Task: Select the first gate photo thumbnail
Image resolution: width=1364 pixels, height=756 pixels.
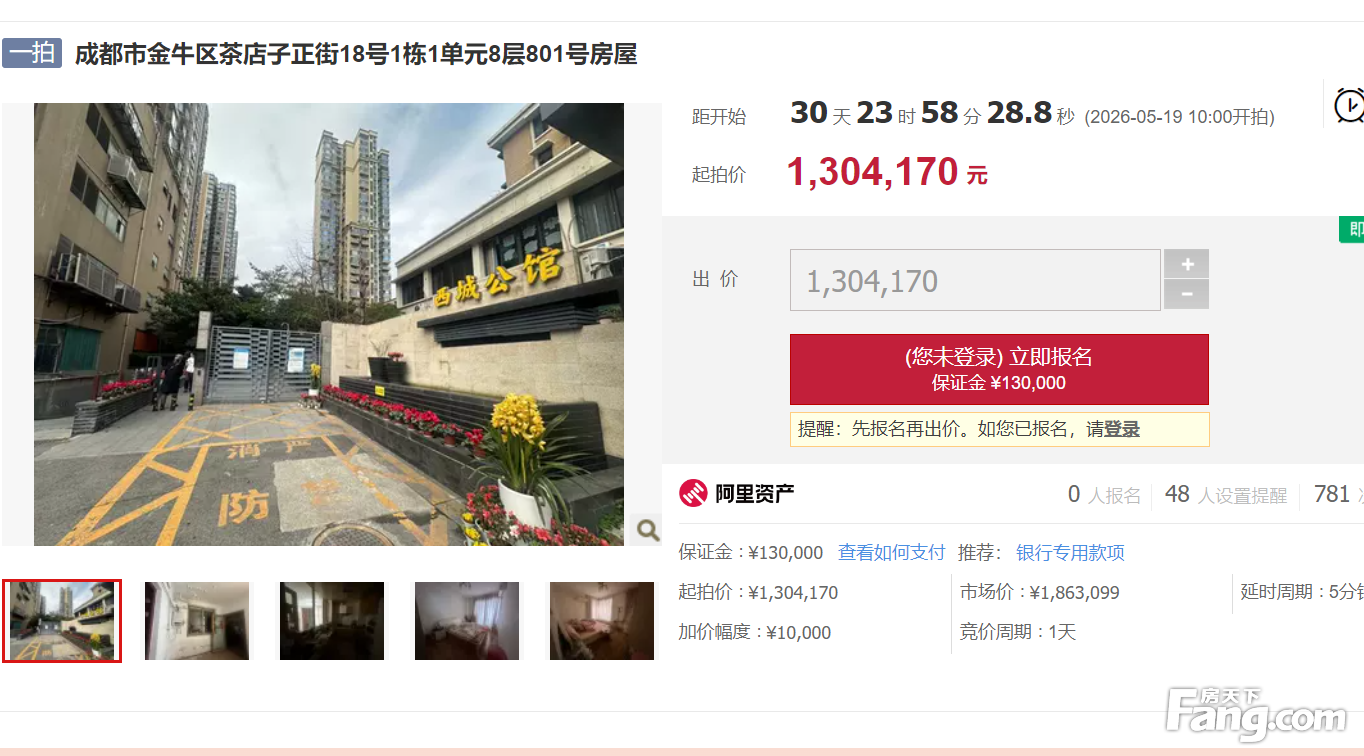Action: (x=62, y=621)
